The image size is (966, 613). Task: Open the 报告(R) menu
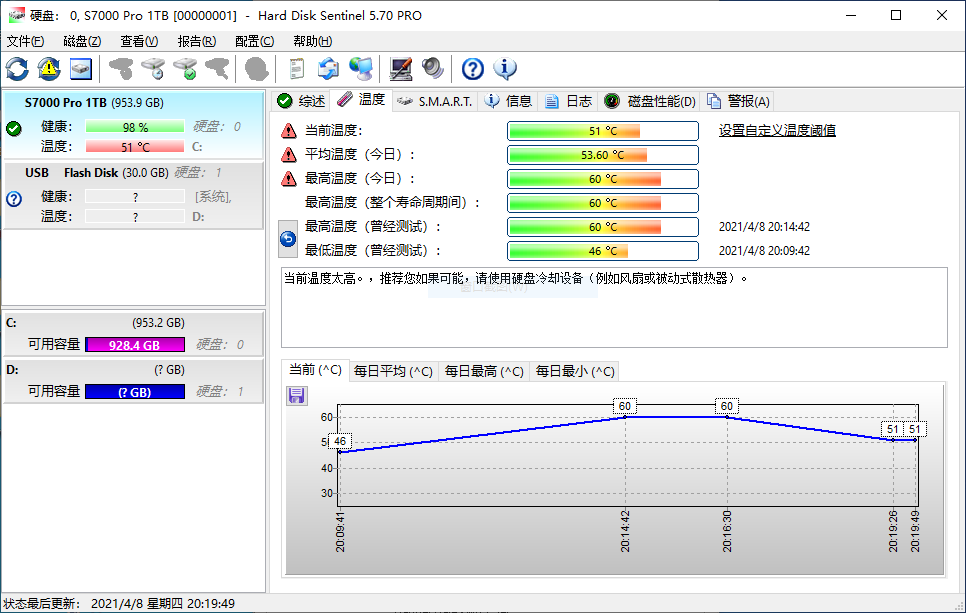point(197,41)
